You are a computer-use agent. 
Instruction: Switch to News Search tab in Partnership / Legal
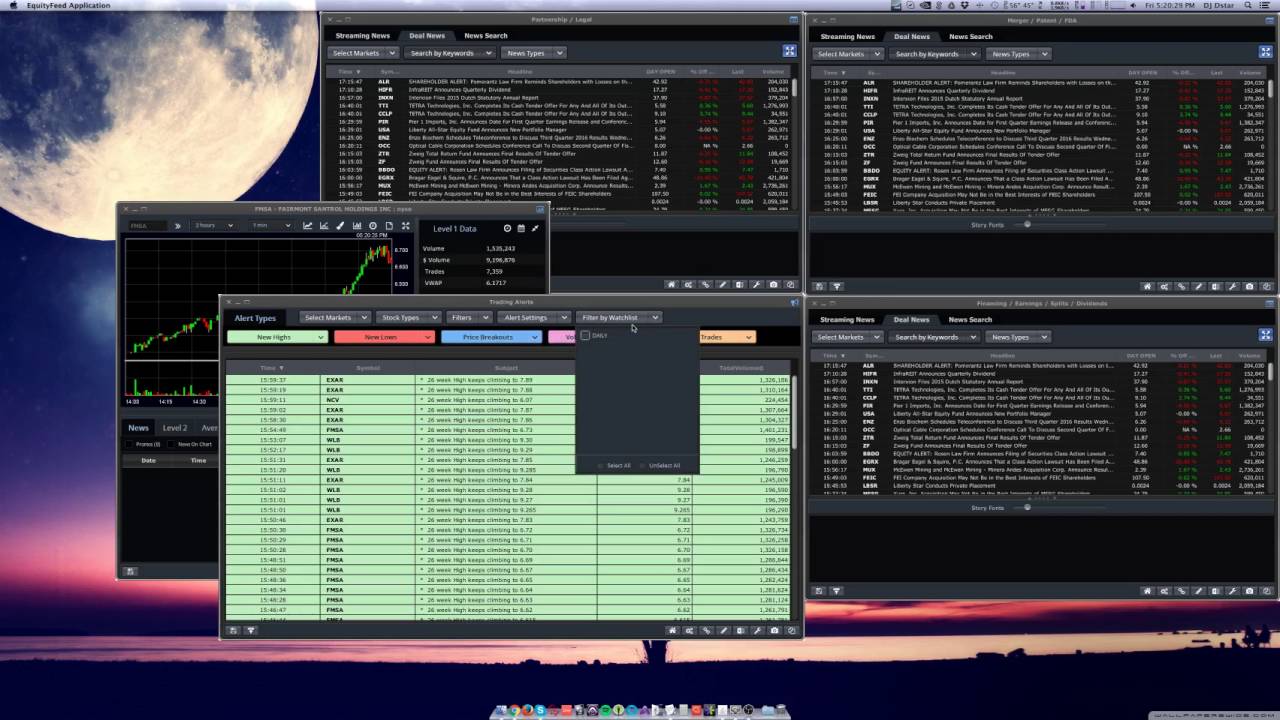pyautogui.click(x=485, y=36)
